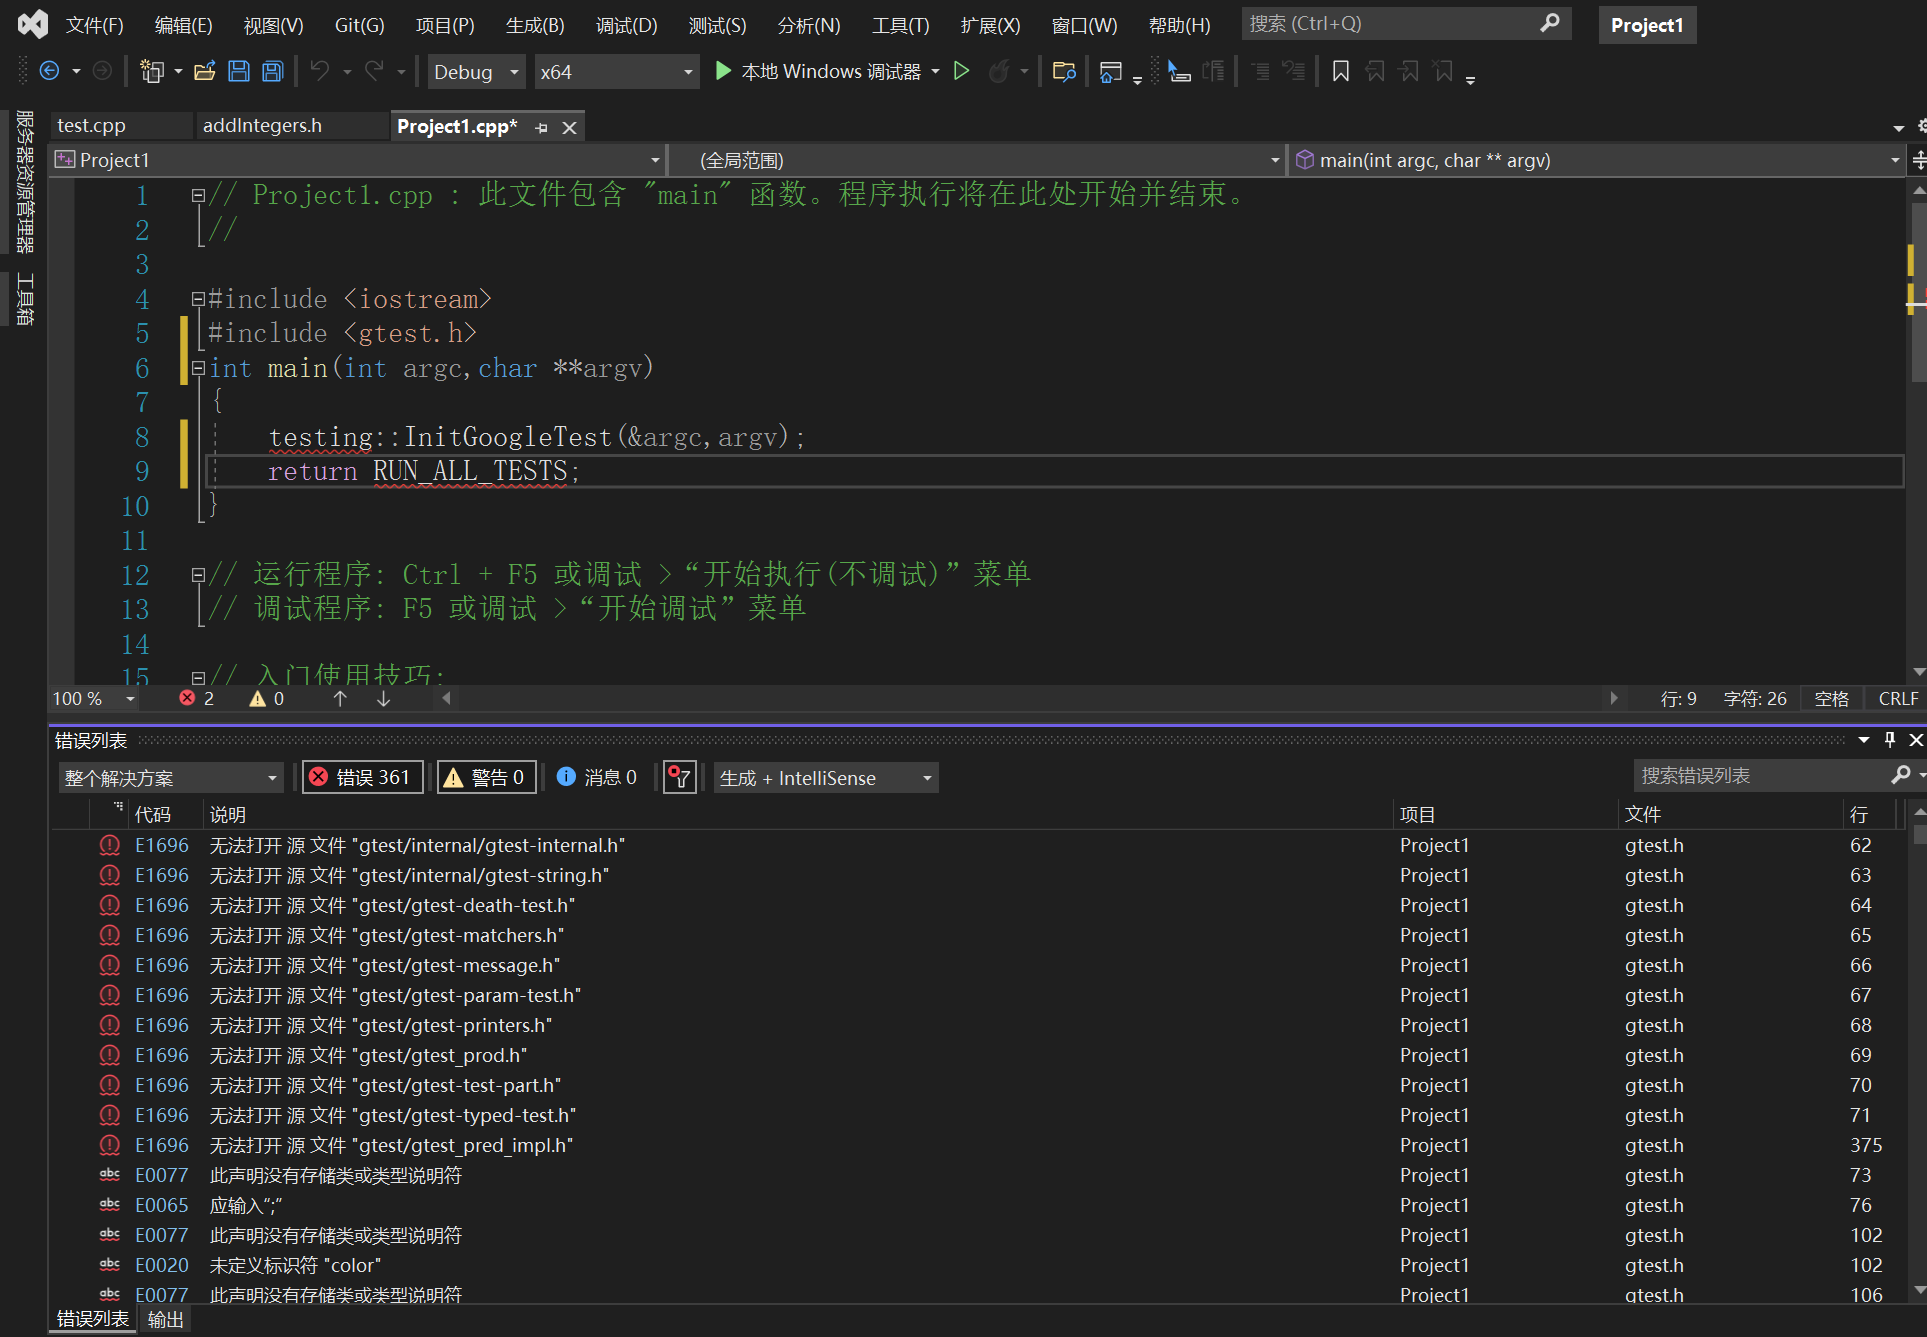1927x1337 pixels.
Task: Collapse the main function code block
Action: tap(198, 368)
